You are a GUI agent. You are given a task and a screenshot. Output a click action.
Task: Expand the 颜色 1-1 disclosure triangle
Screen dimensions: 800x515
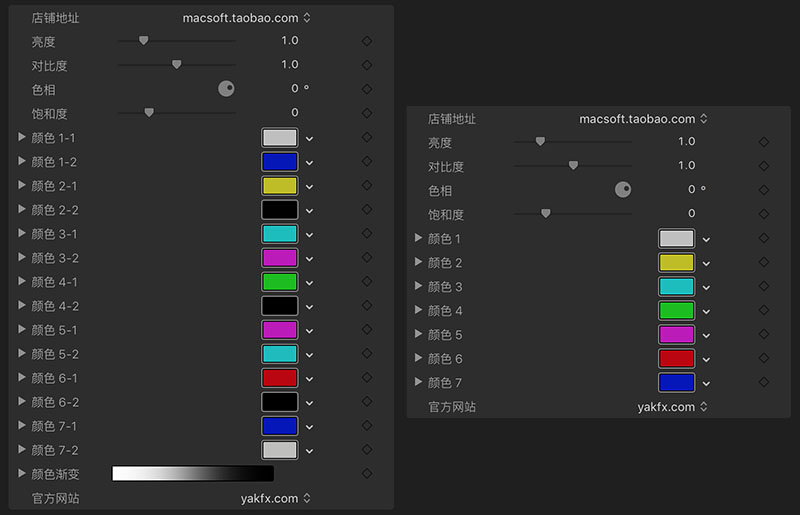21,137
